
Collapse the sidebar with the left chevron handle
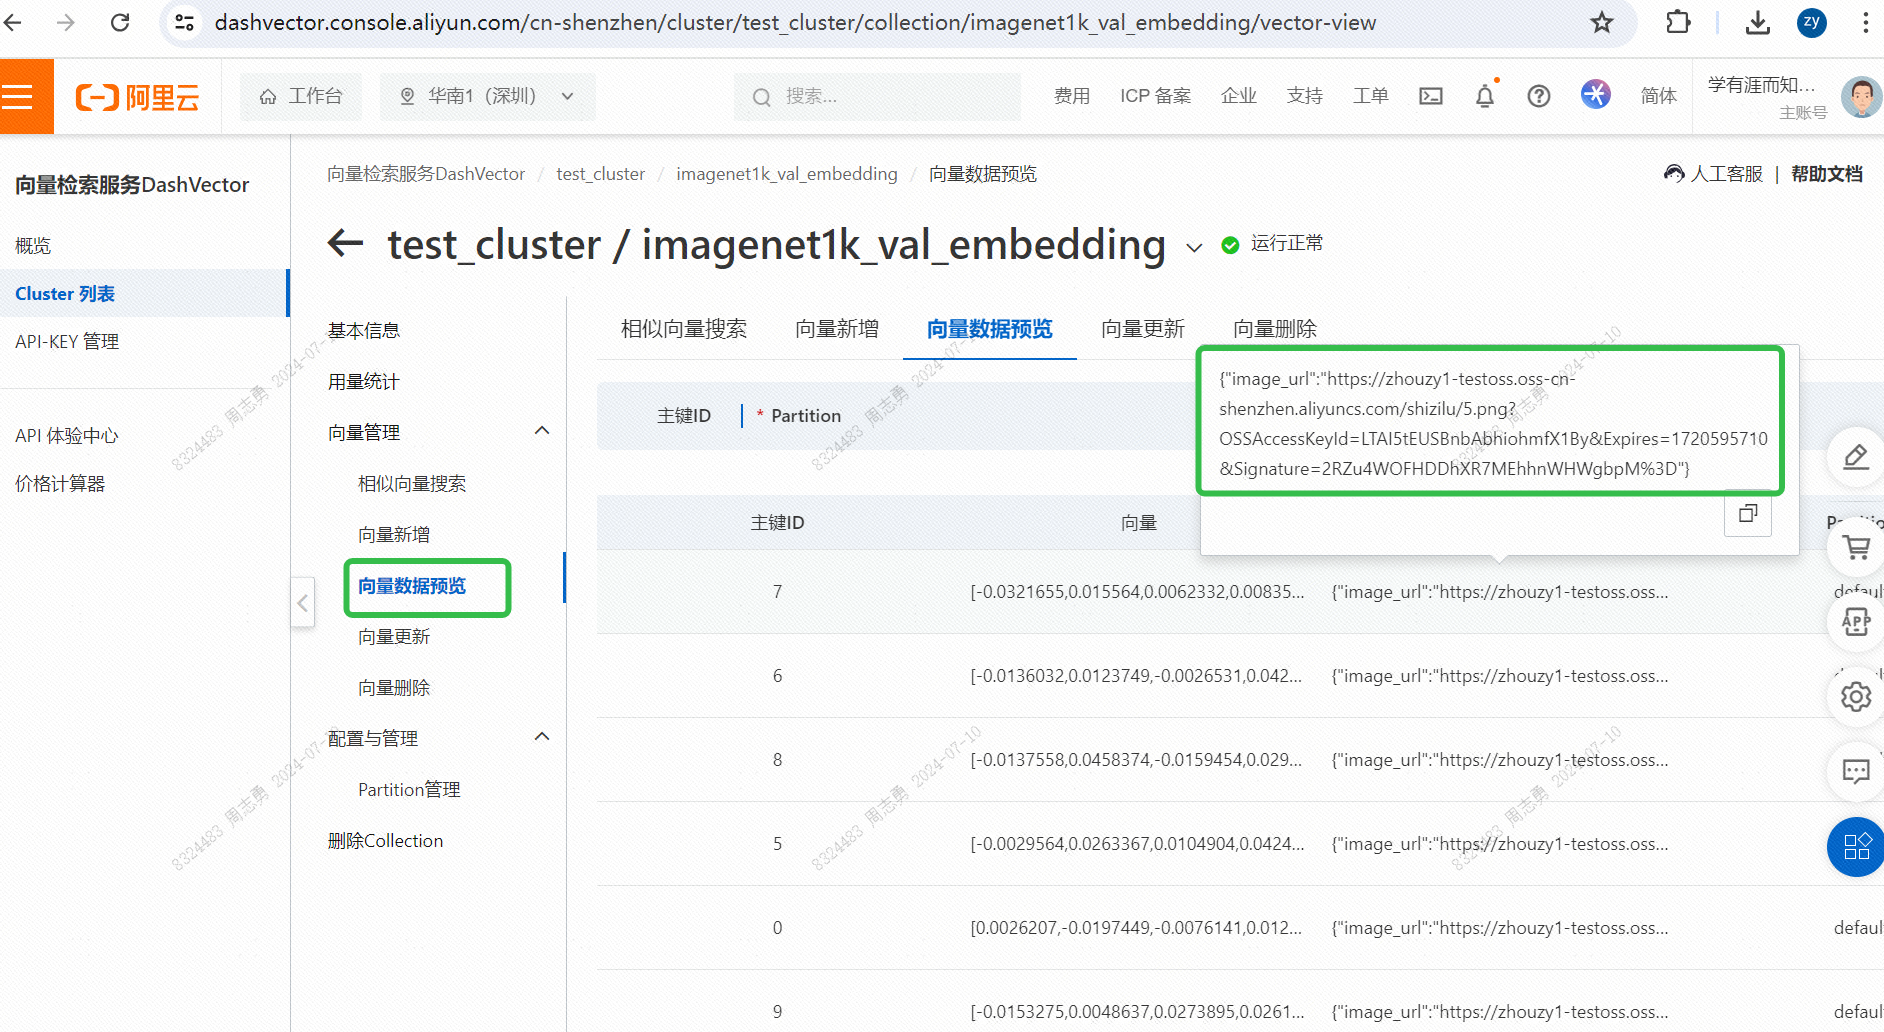click(x=303, y=602)
